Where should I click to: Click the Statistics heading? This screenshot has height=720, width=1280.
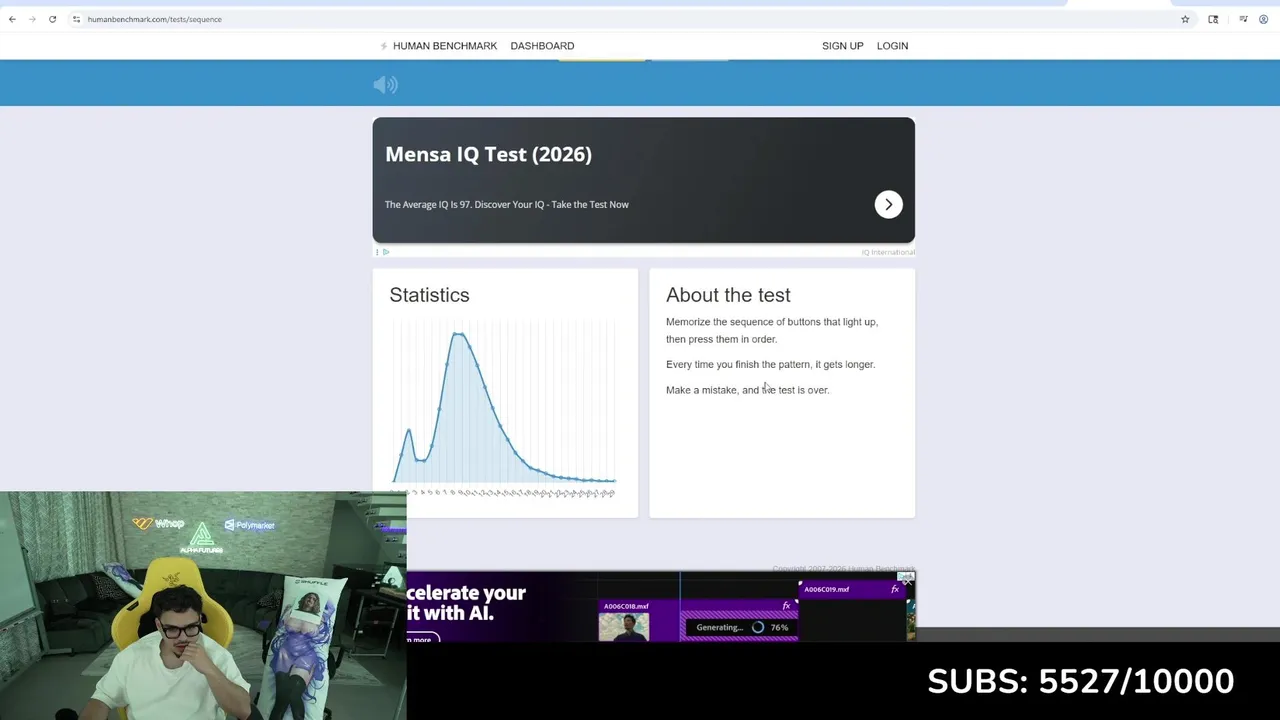click(429, 295)
